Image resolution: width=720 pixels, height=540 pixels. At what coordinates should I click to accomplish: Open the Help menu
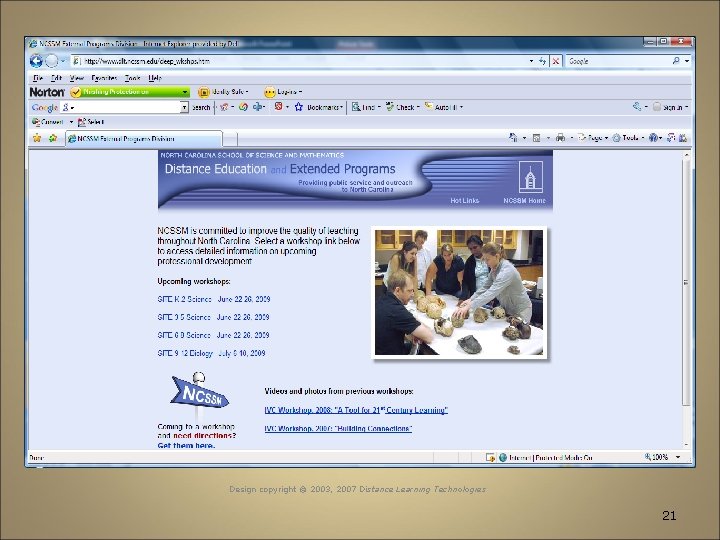point(155,78)
